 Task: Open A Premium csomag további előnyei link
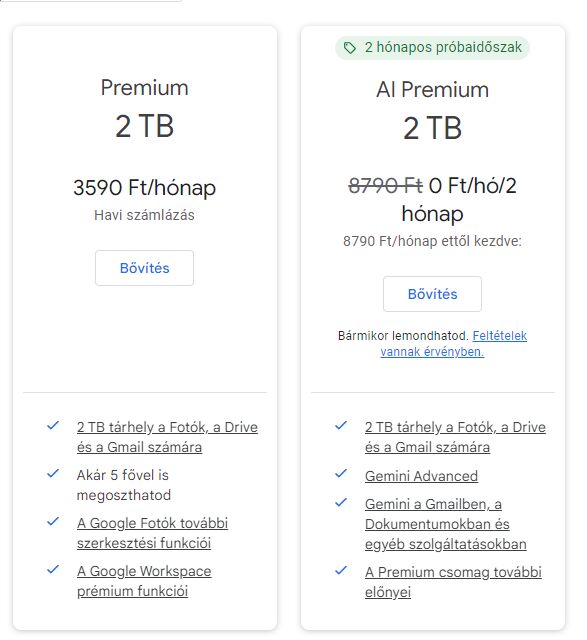tap(453, 582)
